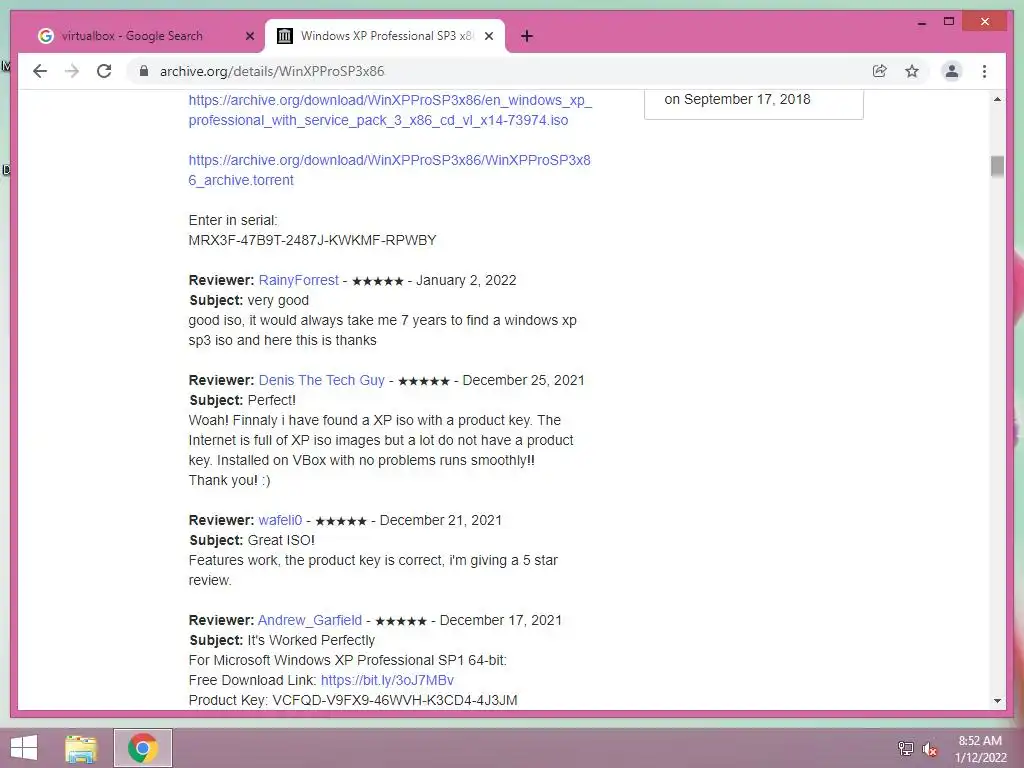
Task: Bookmark this page with the star icon
Action: [x=912, y=71]
